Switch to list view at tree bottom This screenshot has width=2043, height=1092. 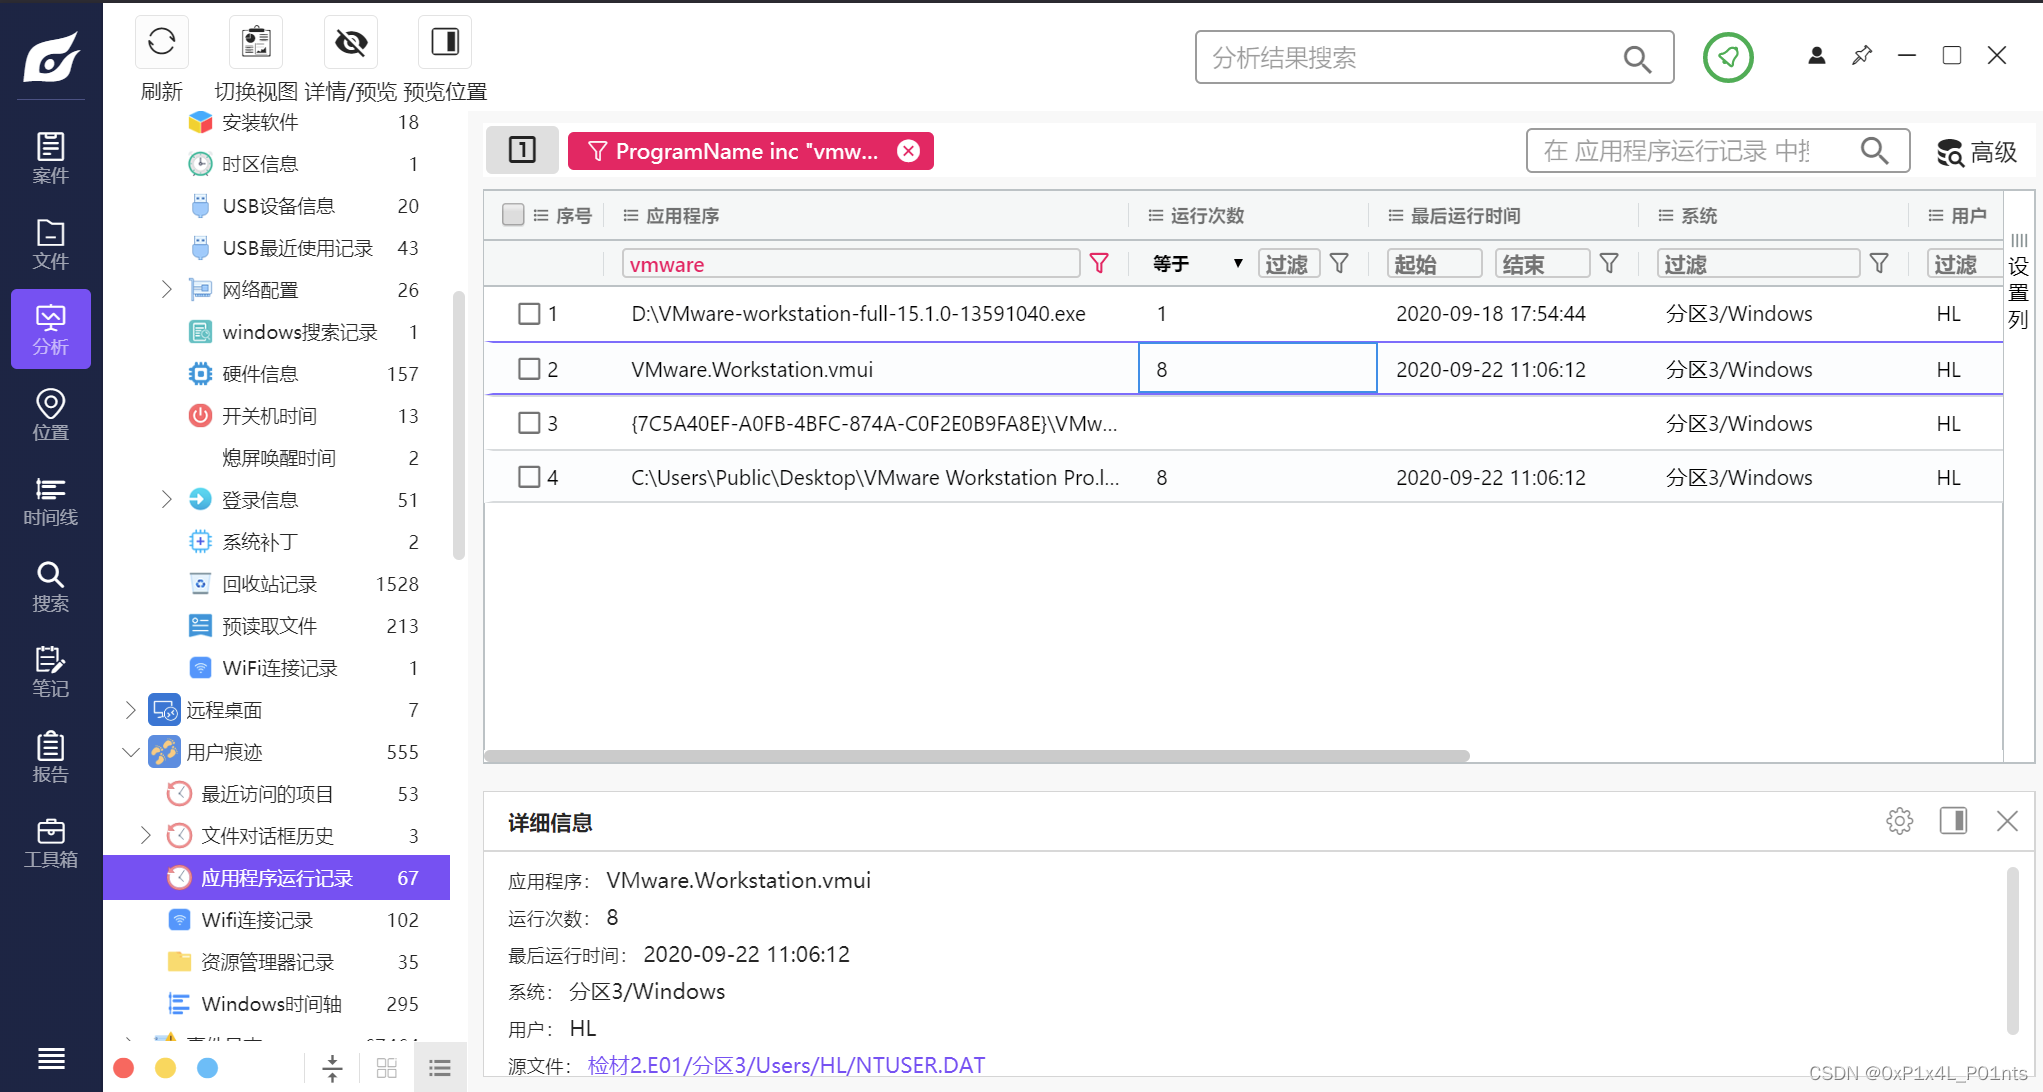point(440,1068)
